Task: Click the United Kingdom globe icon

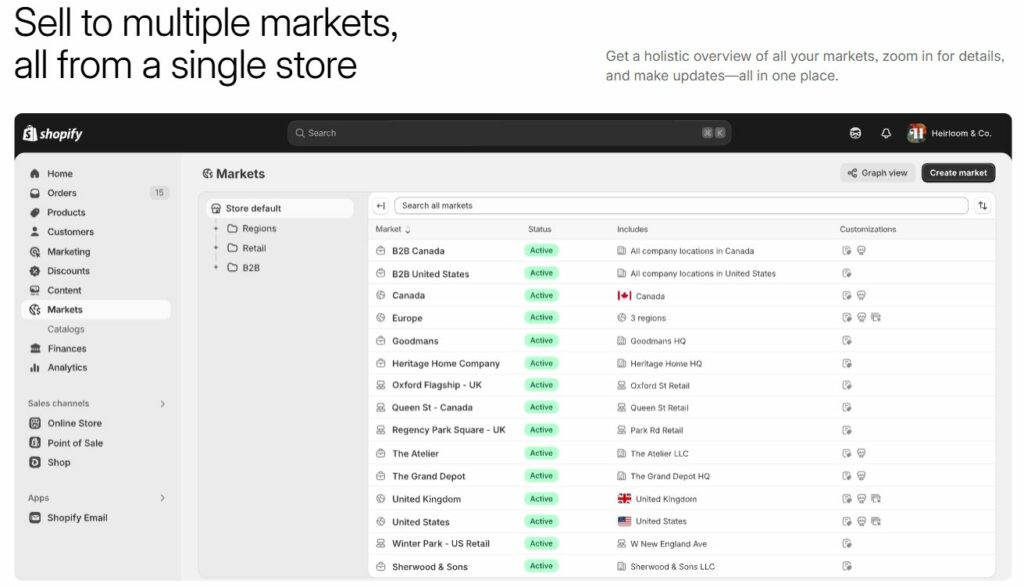Action: 381,499
